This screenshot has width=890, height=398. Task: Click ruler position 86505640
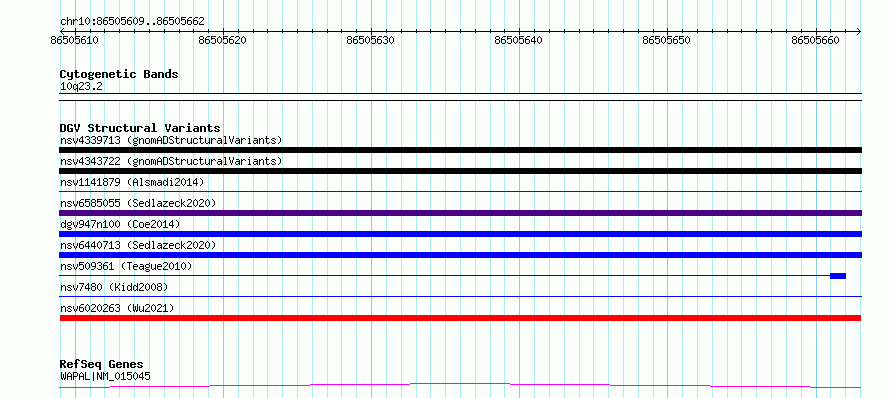click(519, 40)
